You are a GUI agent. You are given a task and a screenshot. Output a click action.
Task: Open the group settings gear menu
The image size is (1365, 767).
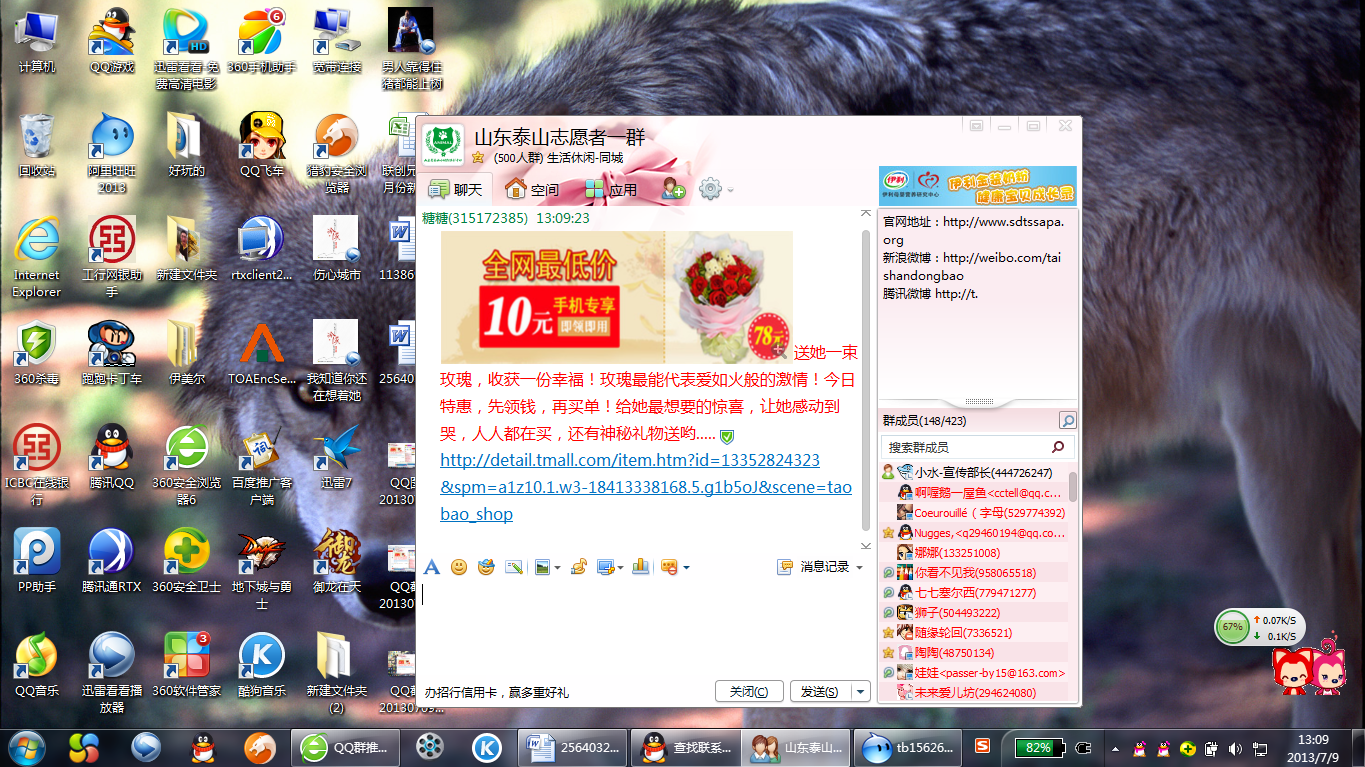[711, 189]
